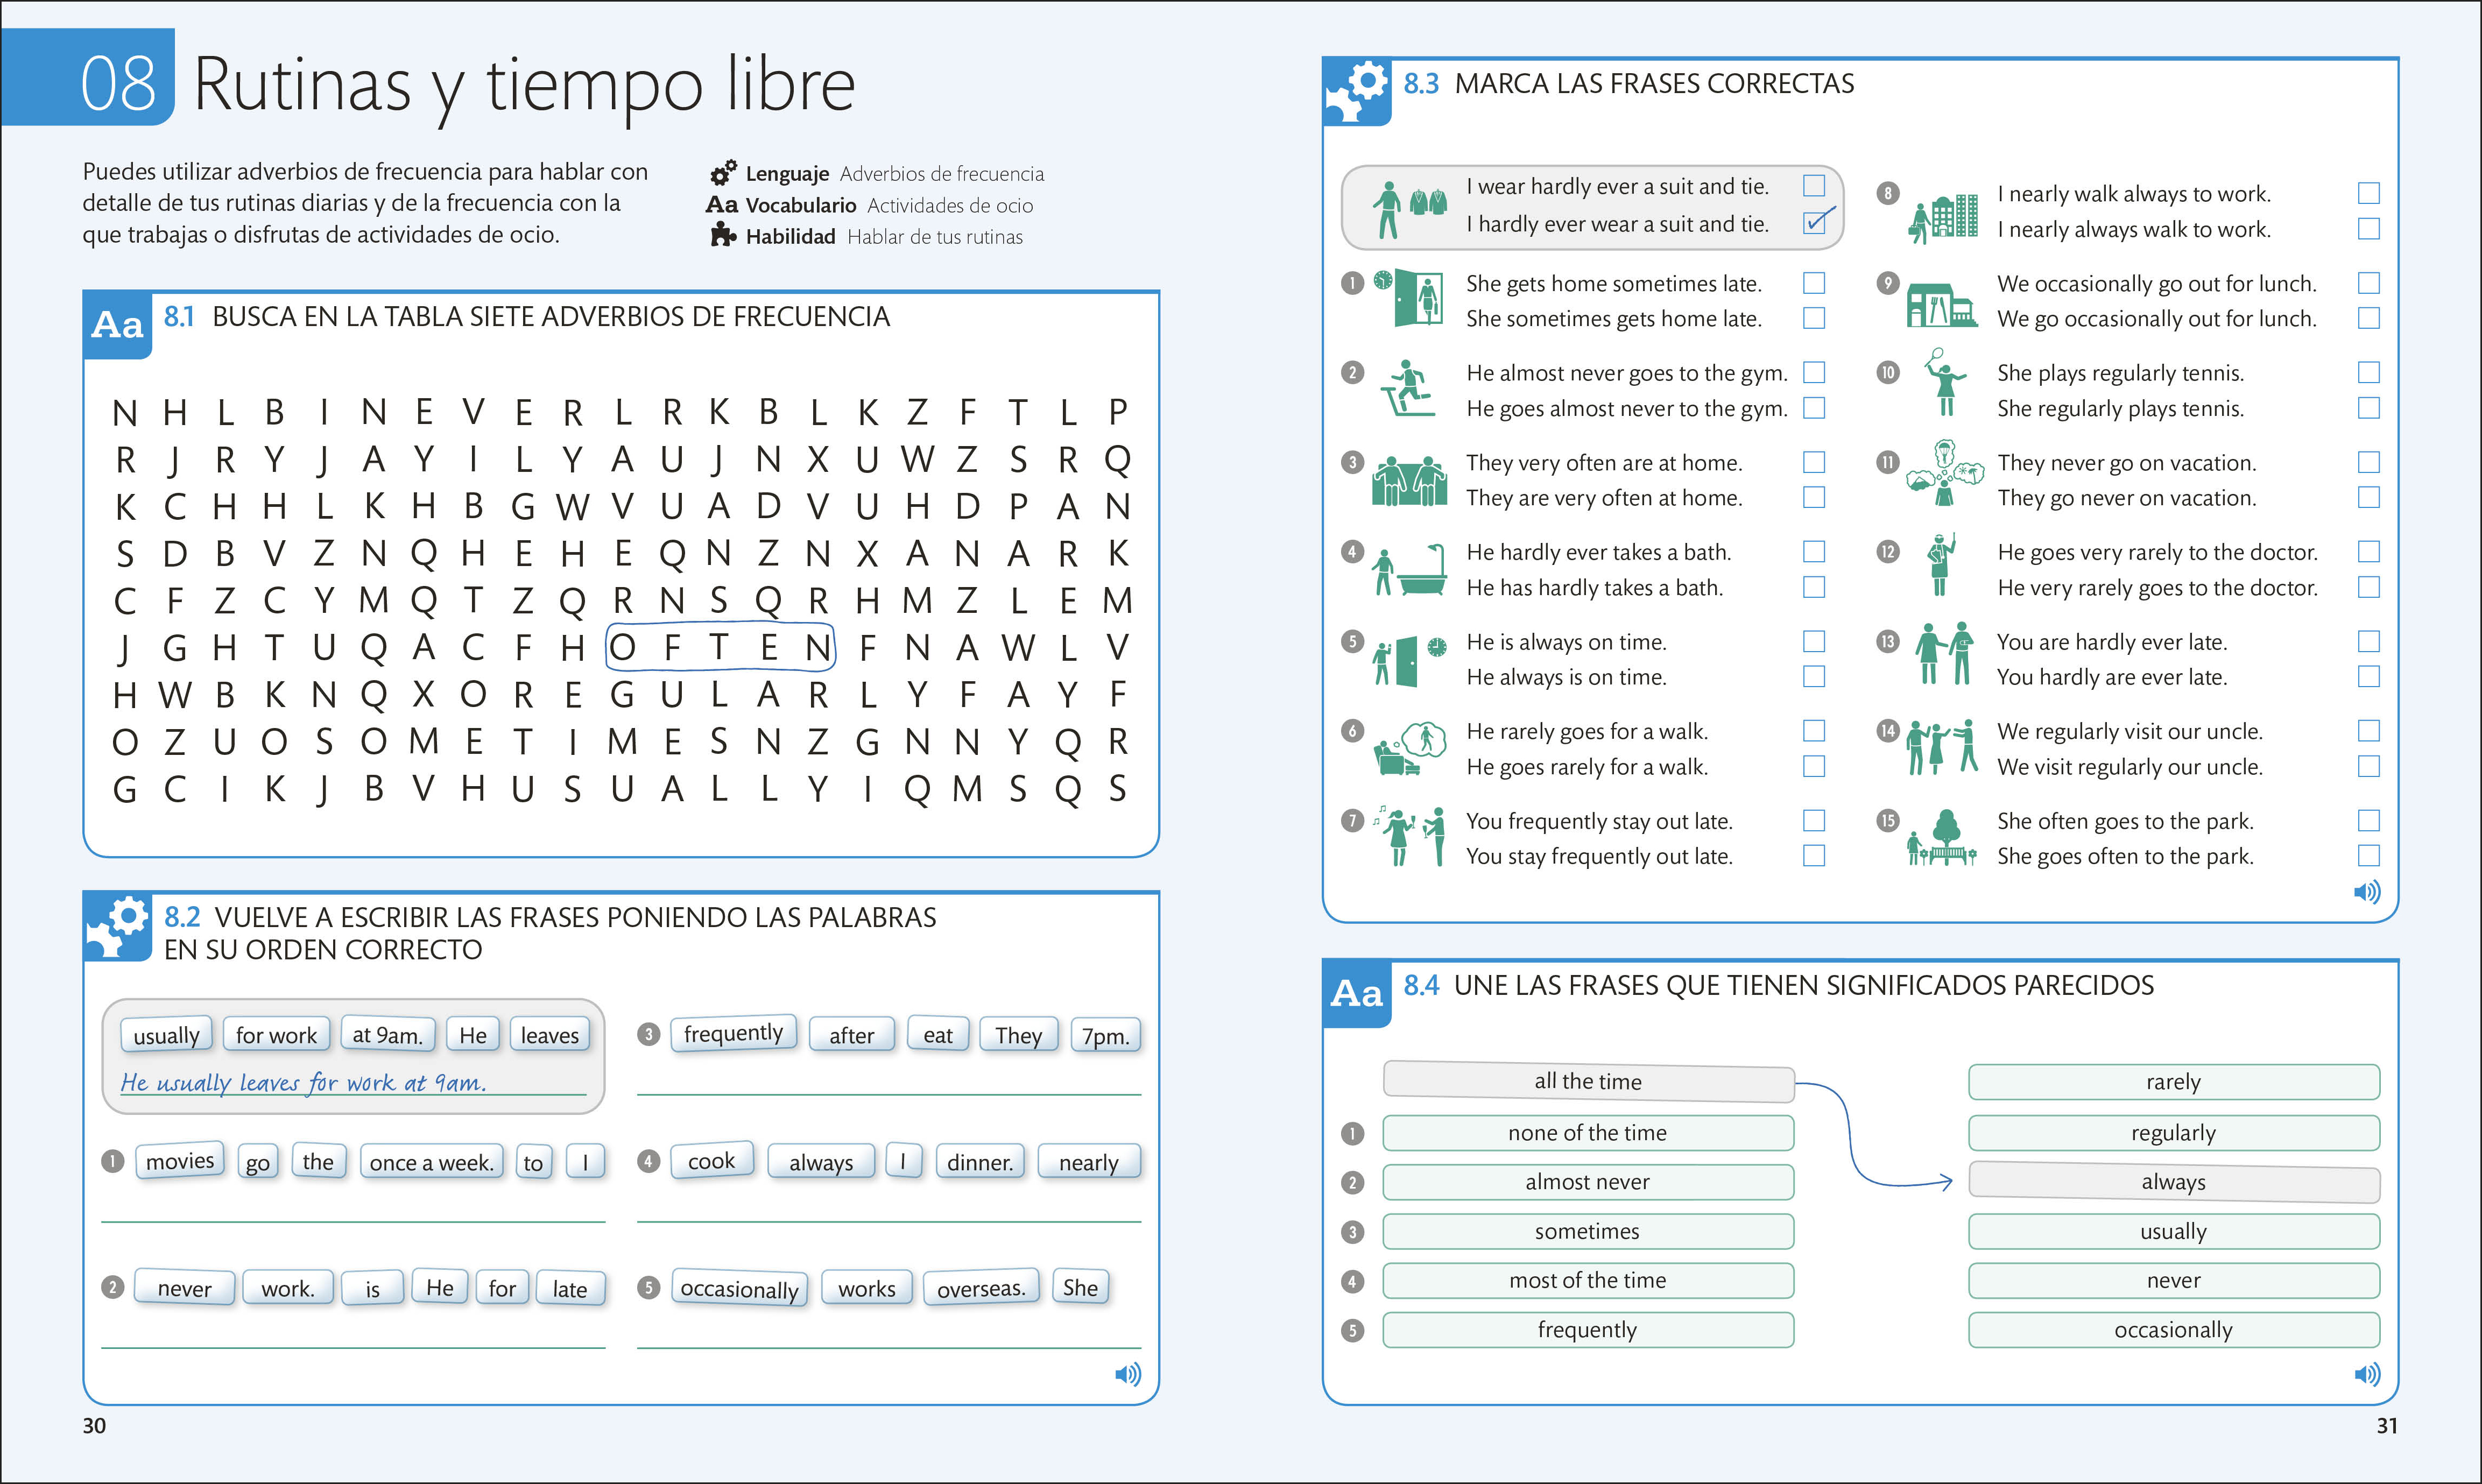Click the 'nearly' word tile in sentence 4
The height and width of the screenshot is (1484, 2482).
tap(1089, 1162)
